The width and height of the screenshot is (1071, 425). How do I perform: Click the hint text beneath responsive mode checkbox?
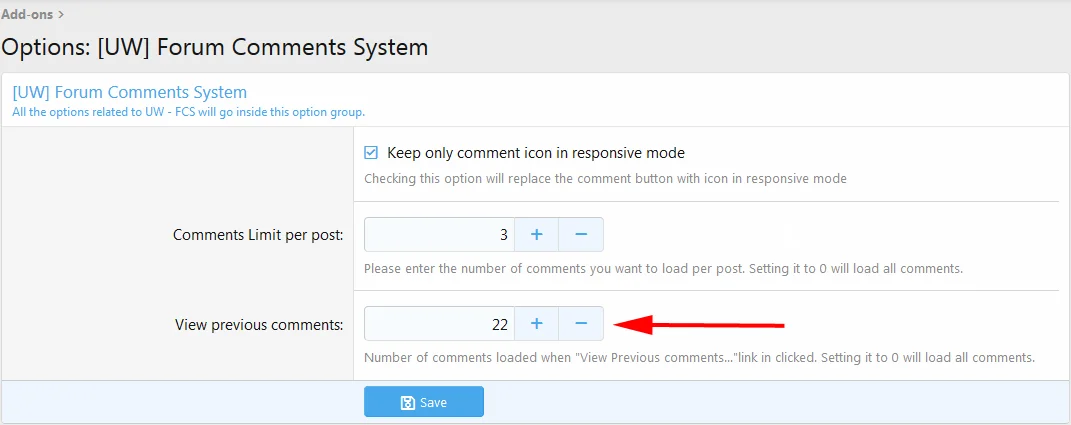pyautogui.click(x=605, y=179)
